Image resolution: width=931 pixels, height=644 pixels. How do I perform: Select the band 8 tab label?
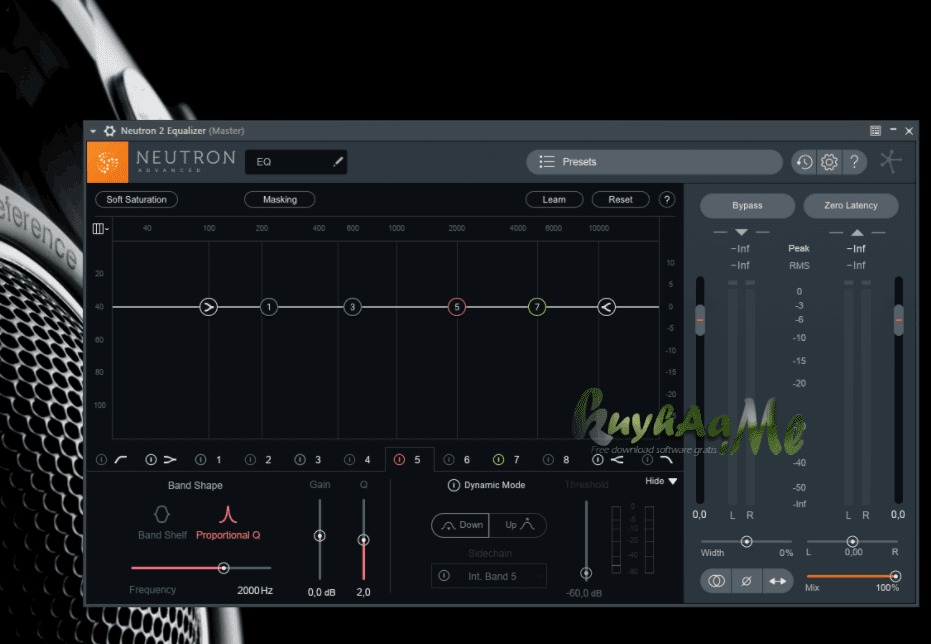coord(566,459)
